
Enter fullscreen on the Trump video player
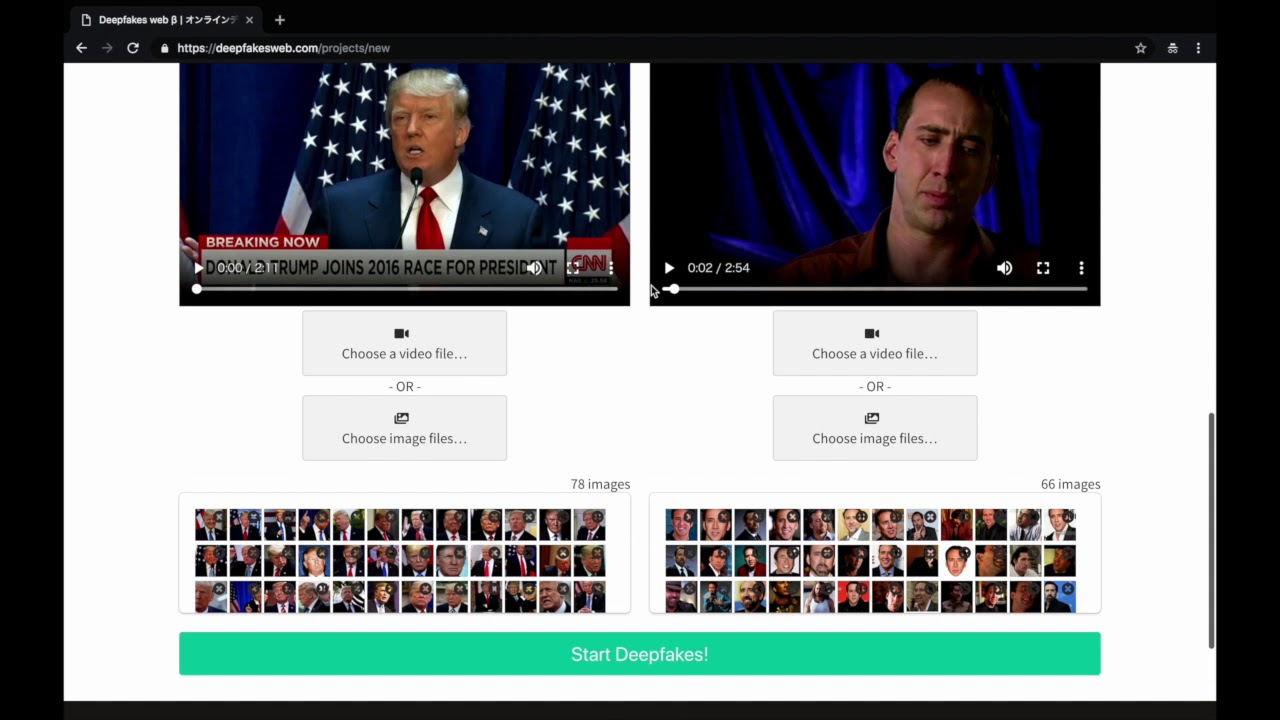(573, 267)
